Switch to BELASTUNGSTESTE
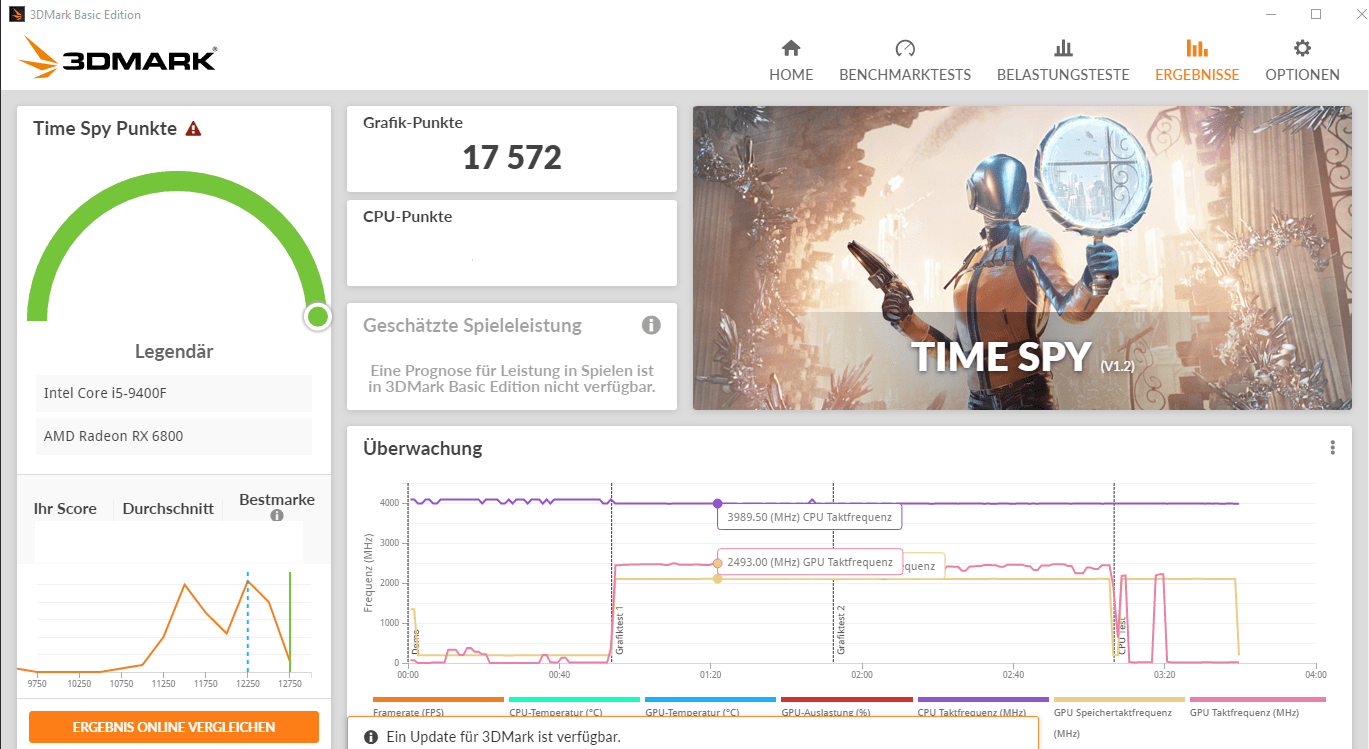This screenshot has width=1369, height=749. click(1063, 61)
